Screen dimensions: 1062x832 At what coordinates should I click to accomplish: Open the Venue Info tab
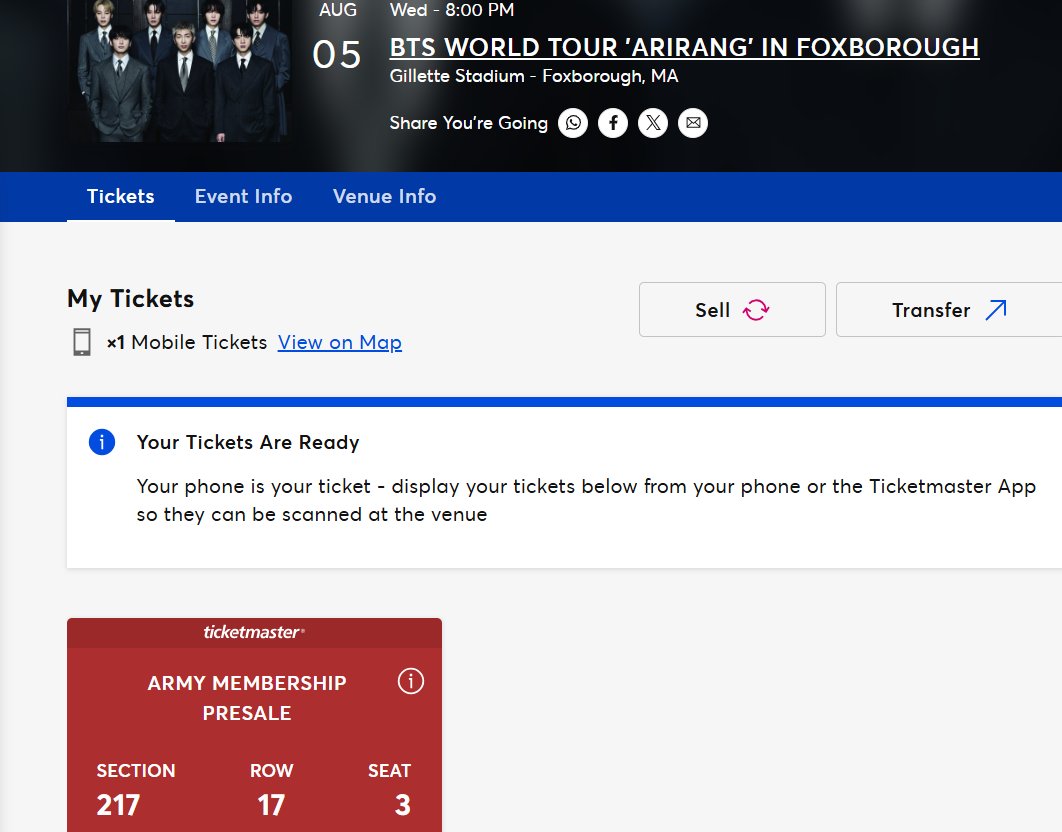[x=385, y=196]
